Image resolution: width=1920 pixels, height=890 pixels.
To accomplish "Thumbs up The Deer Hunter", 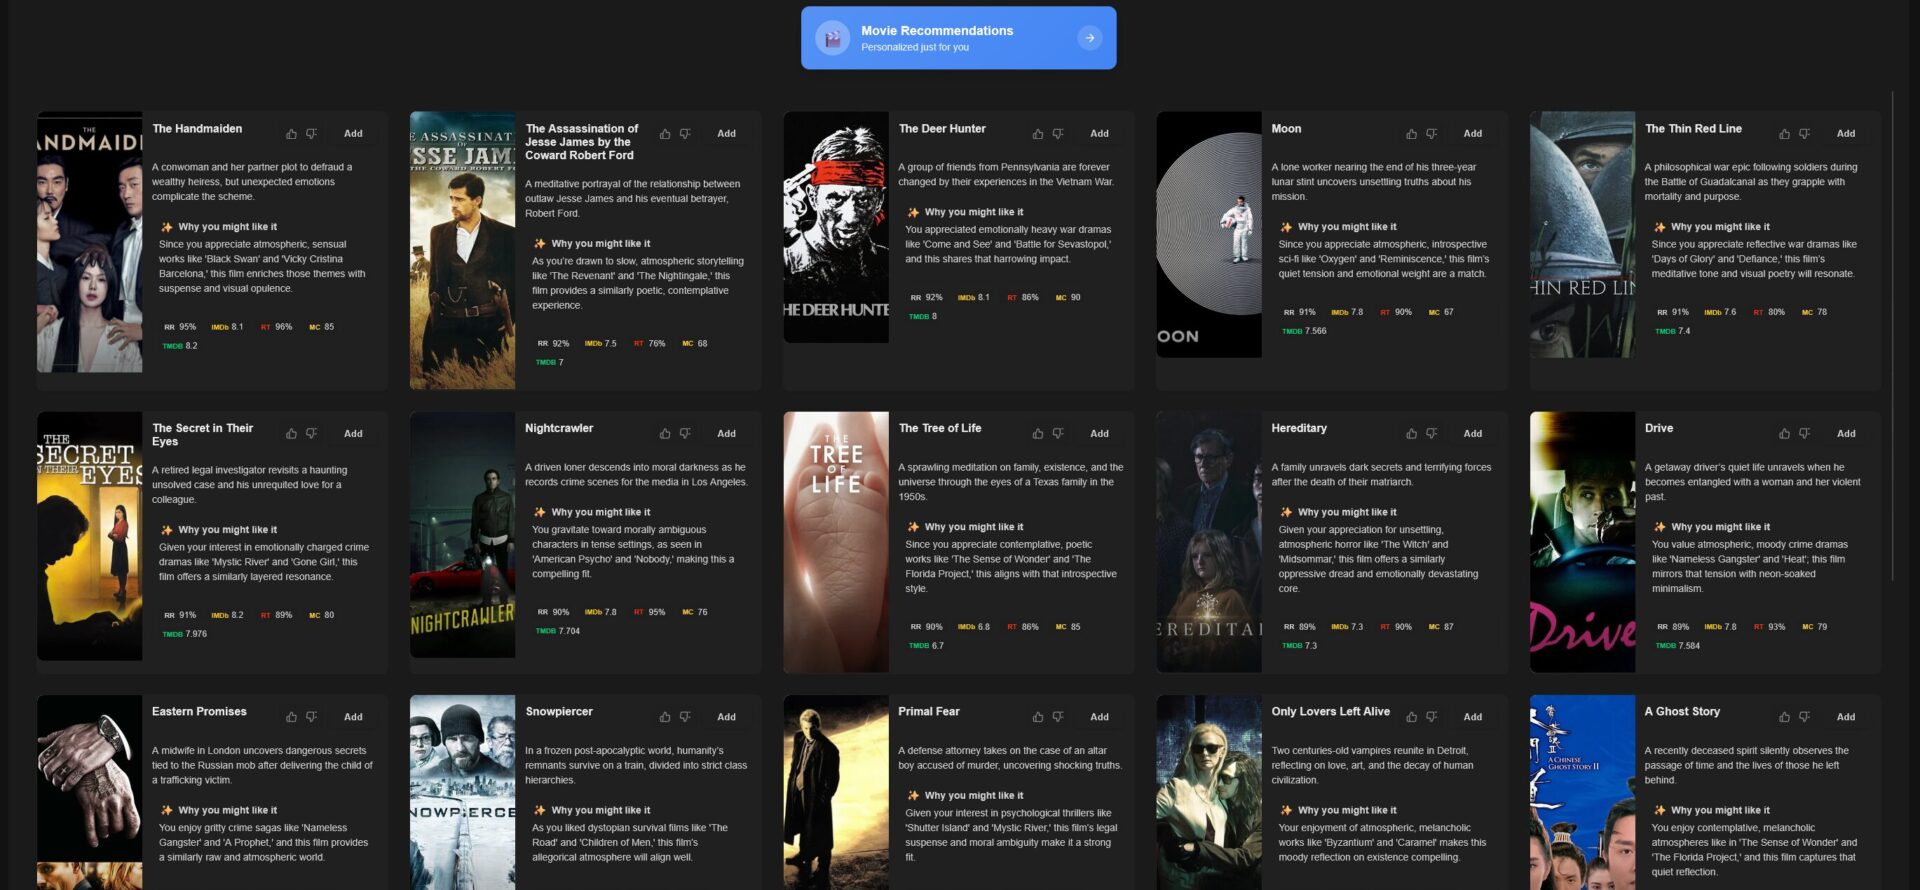I will coord(1038,134).
